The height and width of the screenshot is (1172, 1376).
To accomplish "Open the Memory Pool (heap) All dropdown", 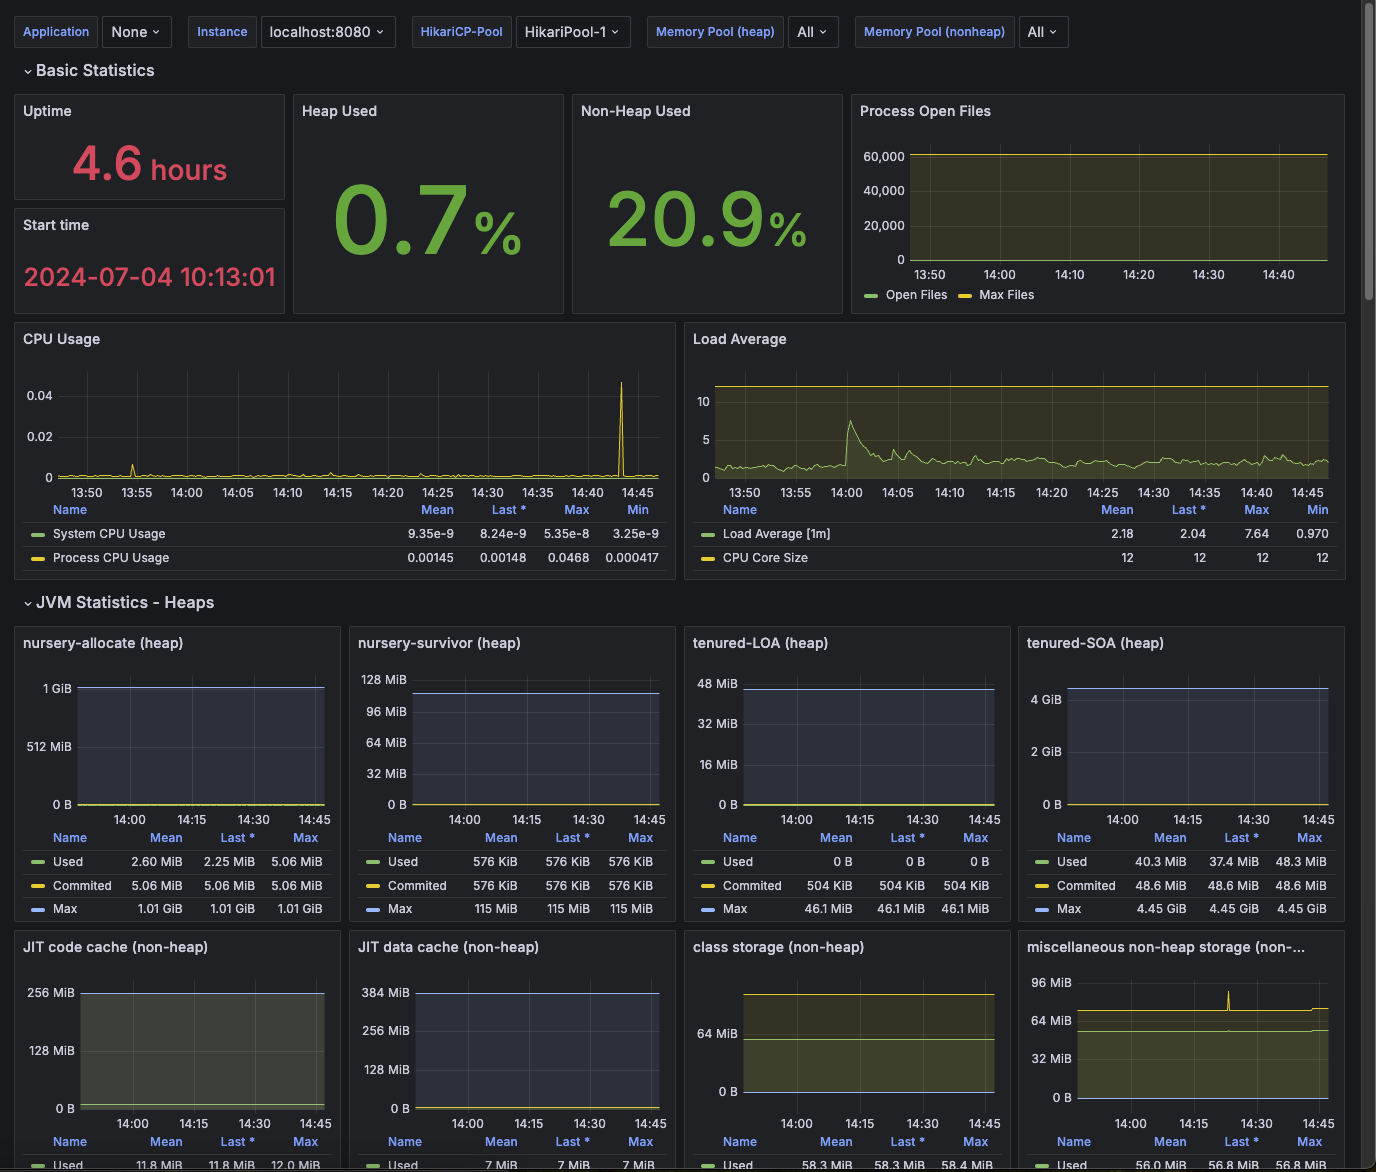I will point(812,32).
